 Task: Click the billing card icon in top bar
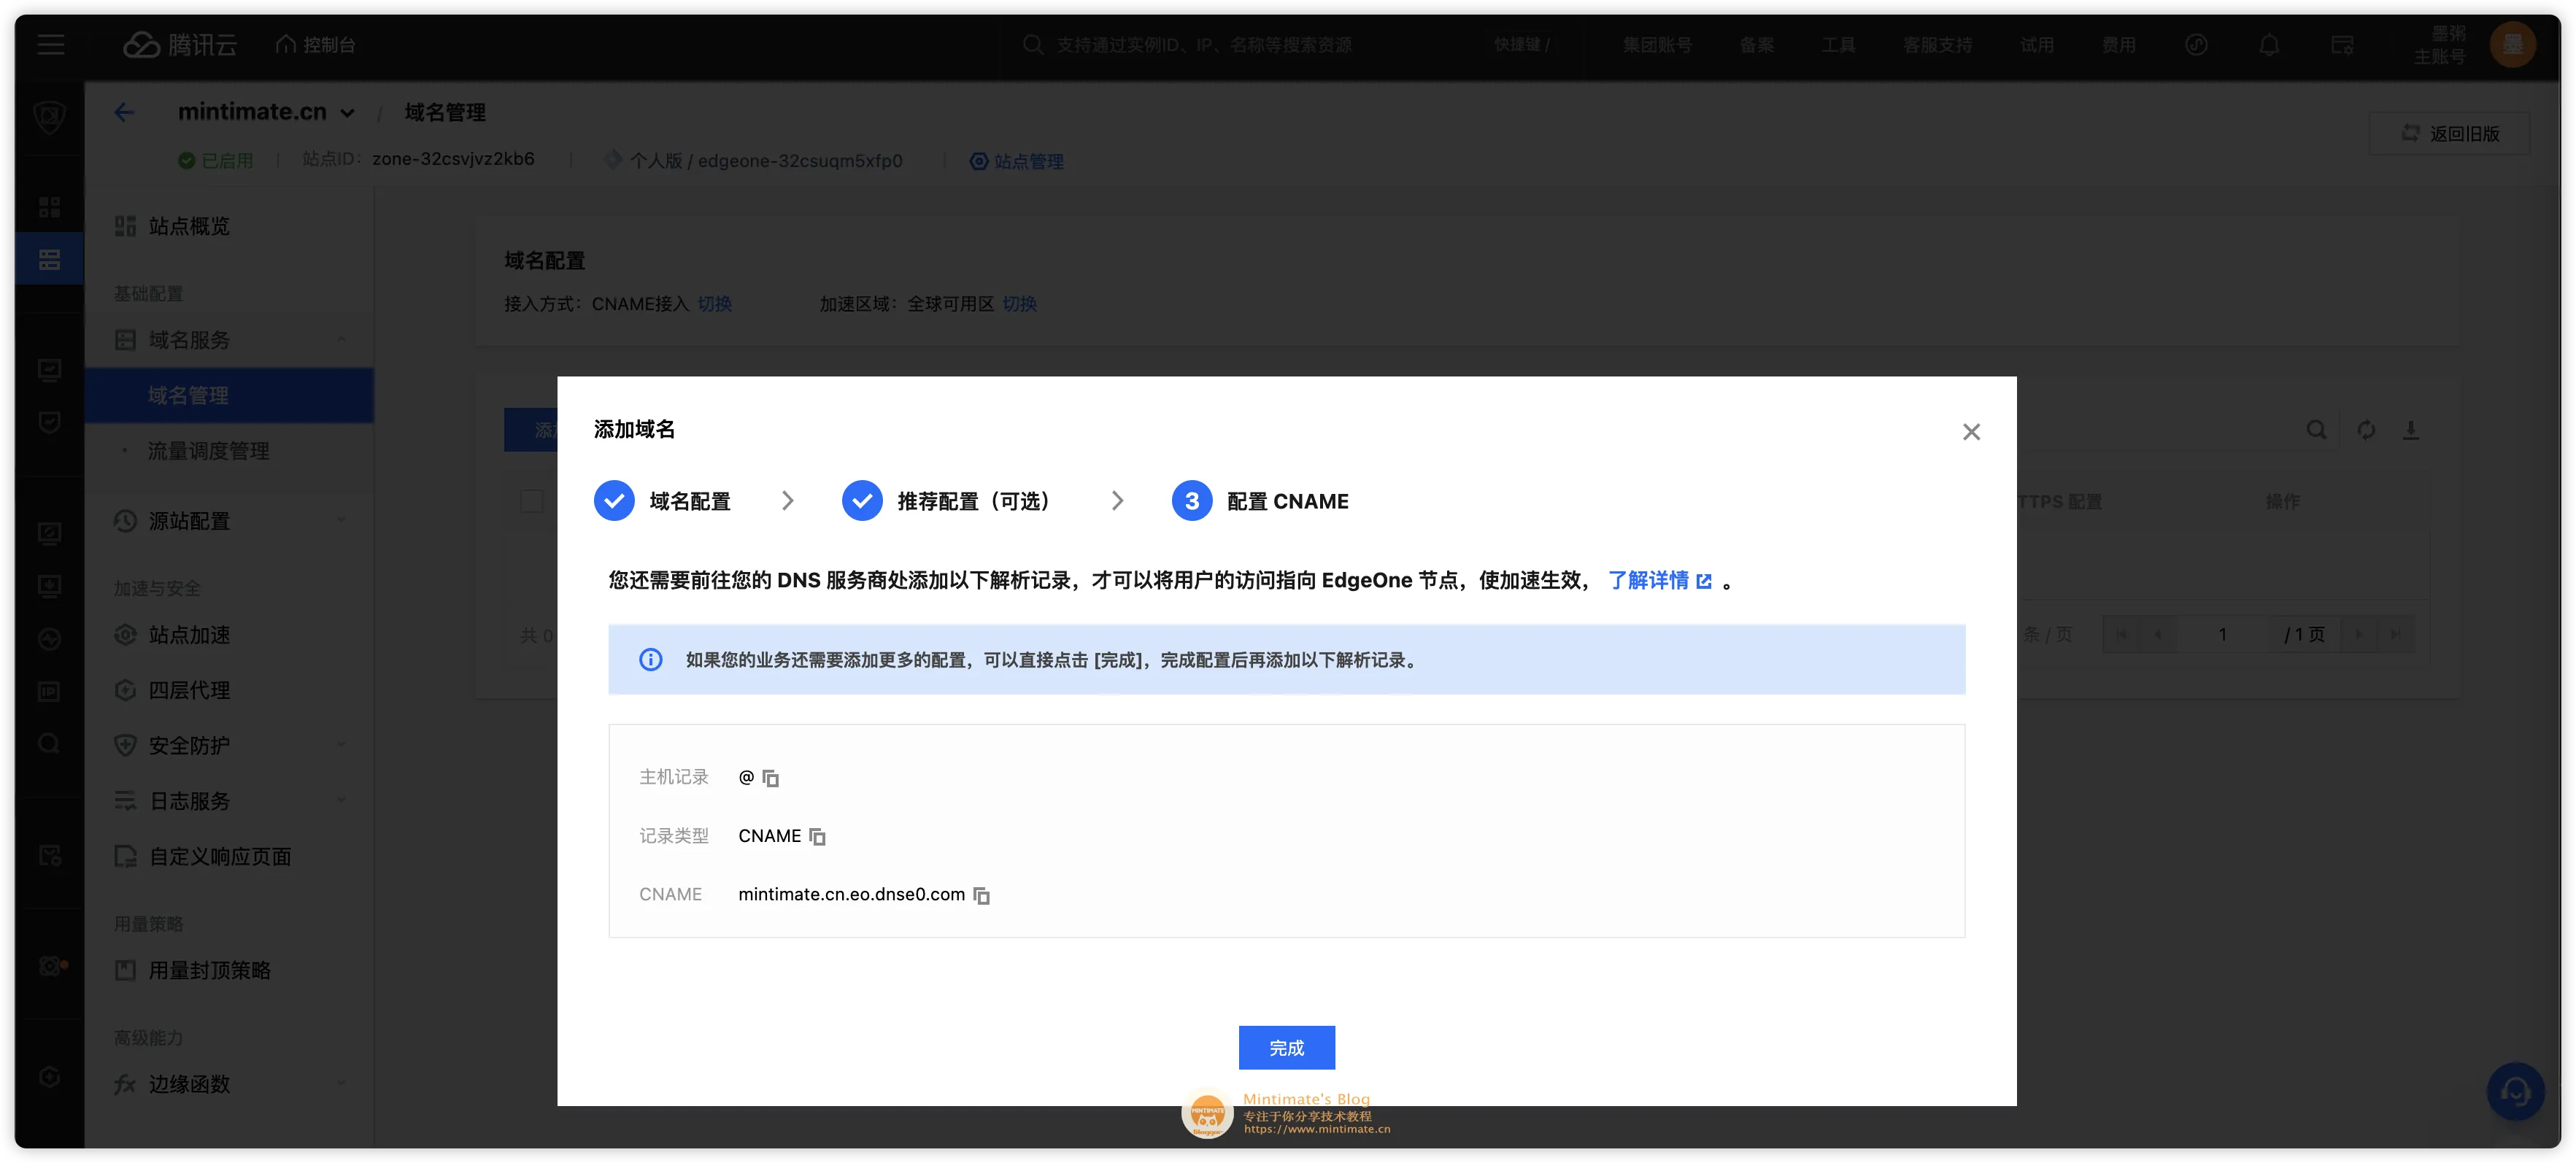[x=2342, y=45]
